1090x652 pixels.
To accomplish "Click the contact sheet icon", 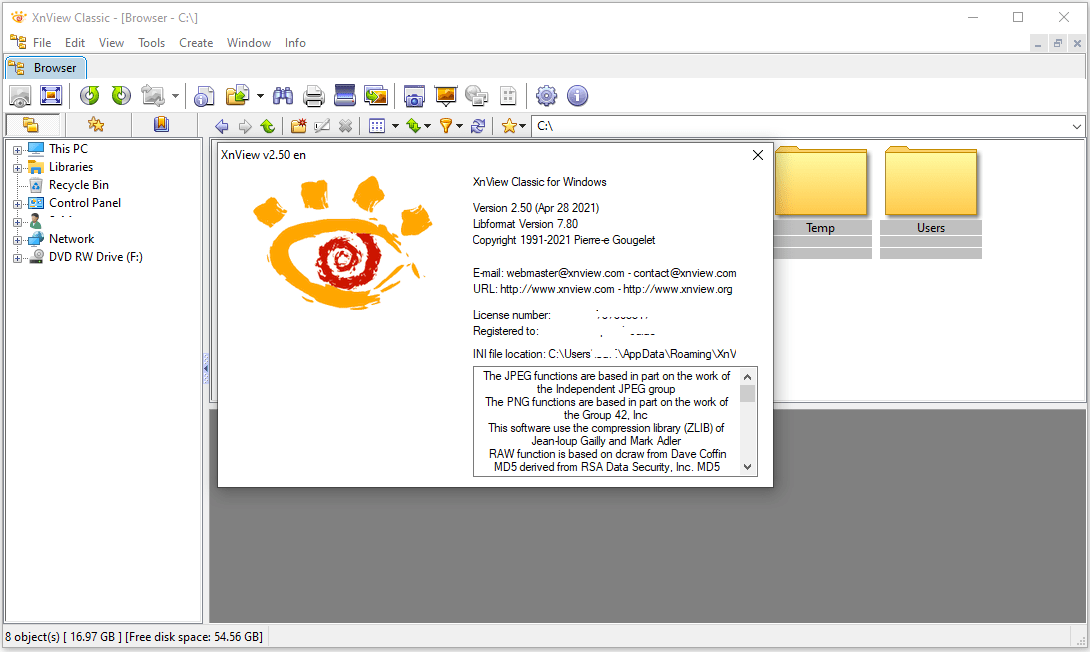I will (508, 96).
